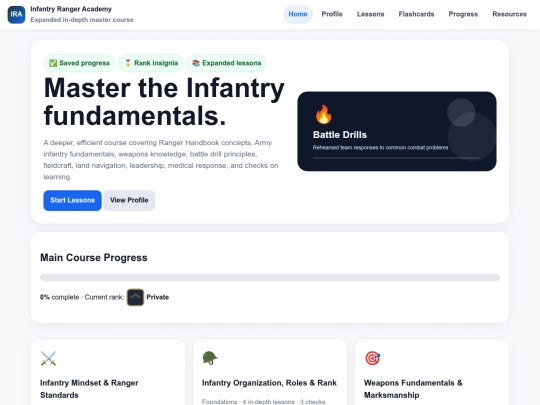Viewport: 540px width, 405px height.
Task: Click 'Master the Infantry fundamentals.' headline
Action: click(164, 102)
